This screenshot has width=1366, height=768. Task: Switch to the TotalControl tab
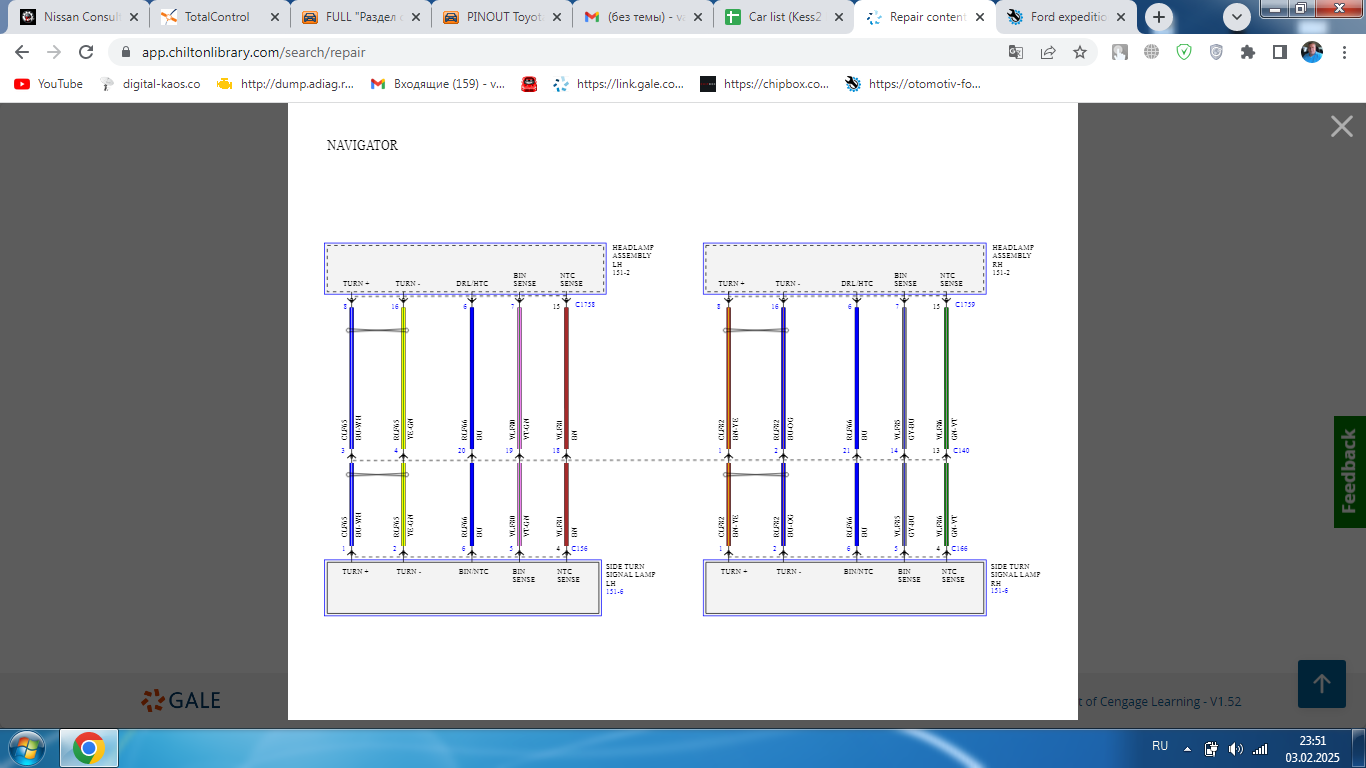(216, 17)
